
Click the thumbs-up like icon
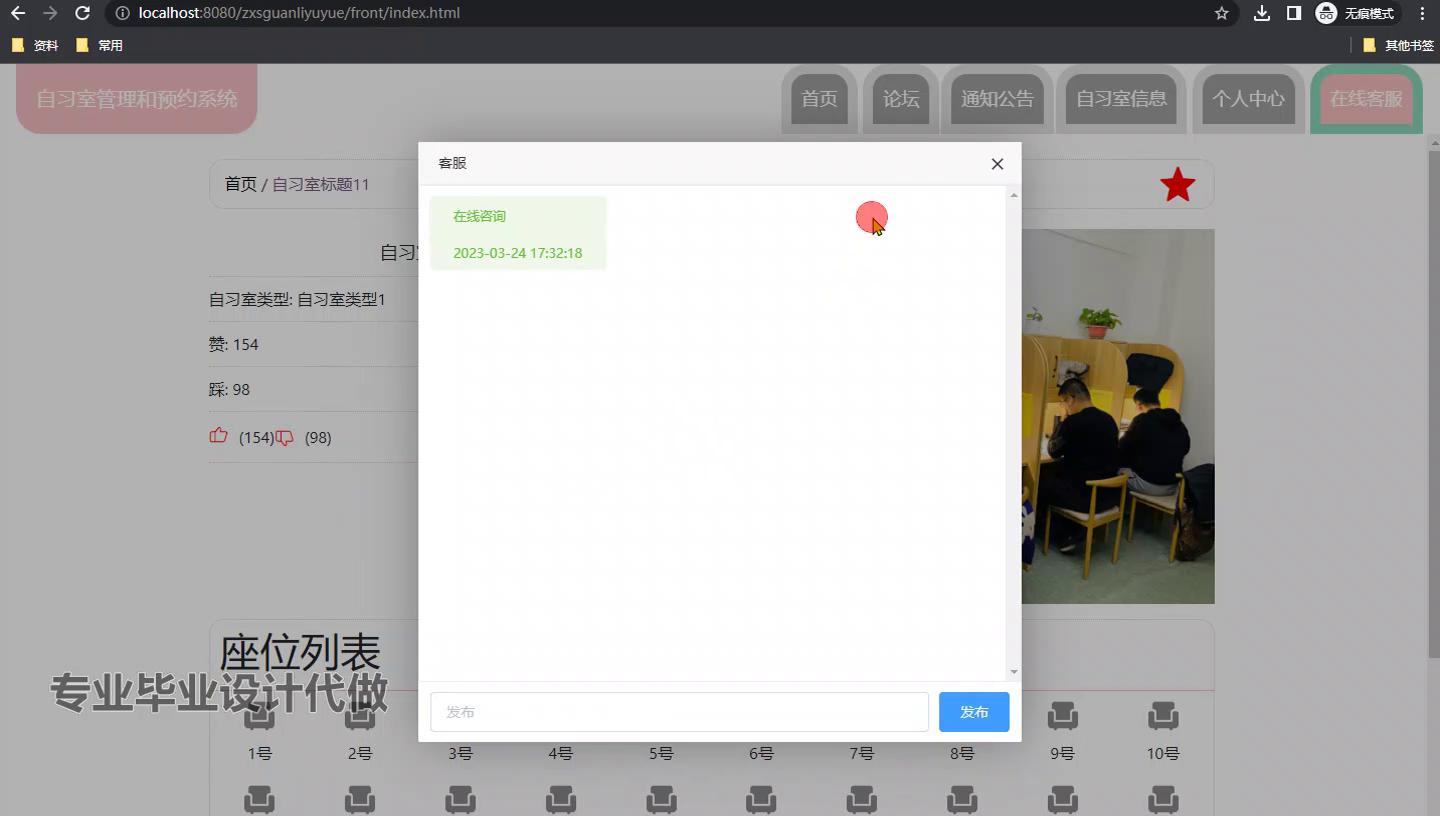coord(218,436)
